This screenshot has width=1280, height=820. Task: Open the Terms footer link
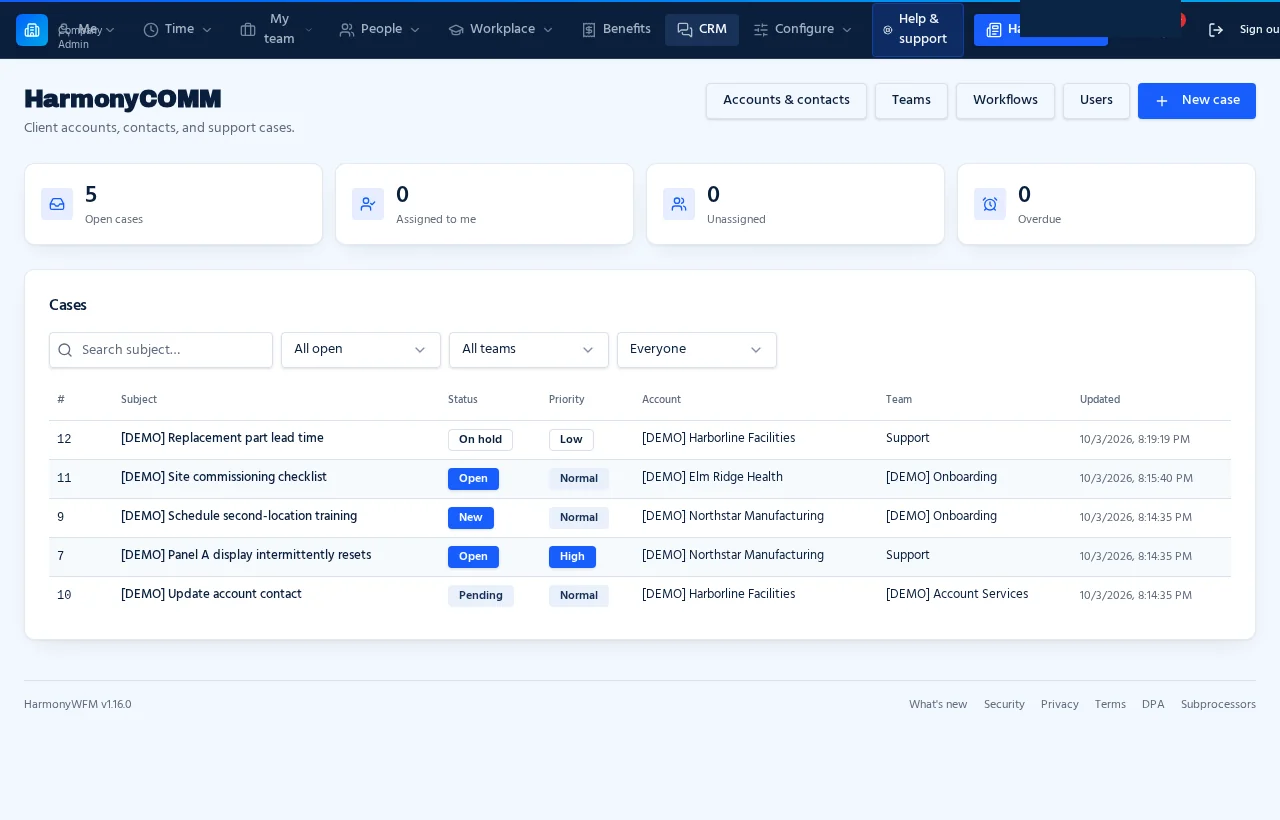(x=1110, y=705)
